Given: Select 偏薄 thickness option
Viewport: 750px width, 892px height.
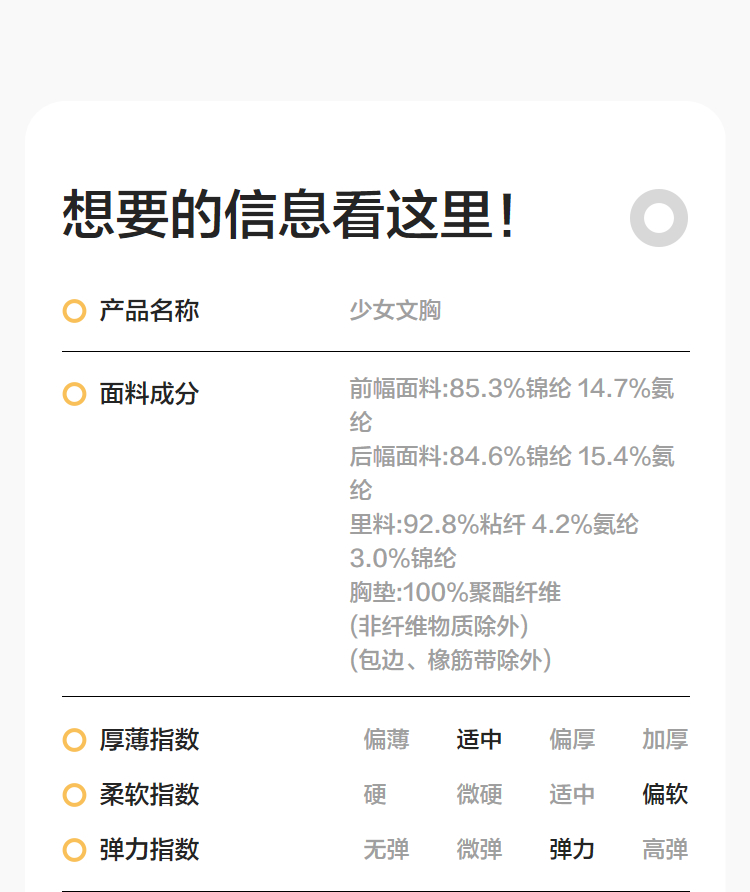Looking at the screenshot, I should 386,740.
